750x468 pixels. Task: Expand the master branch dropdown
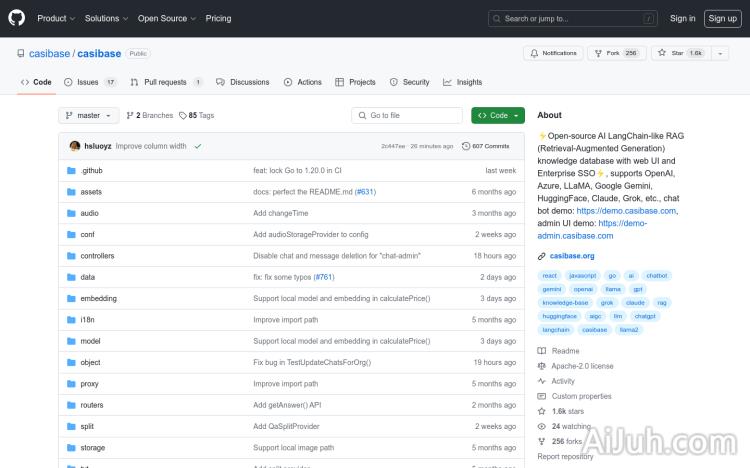[x=89, y=115]
